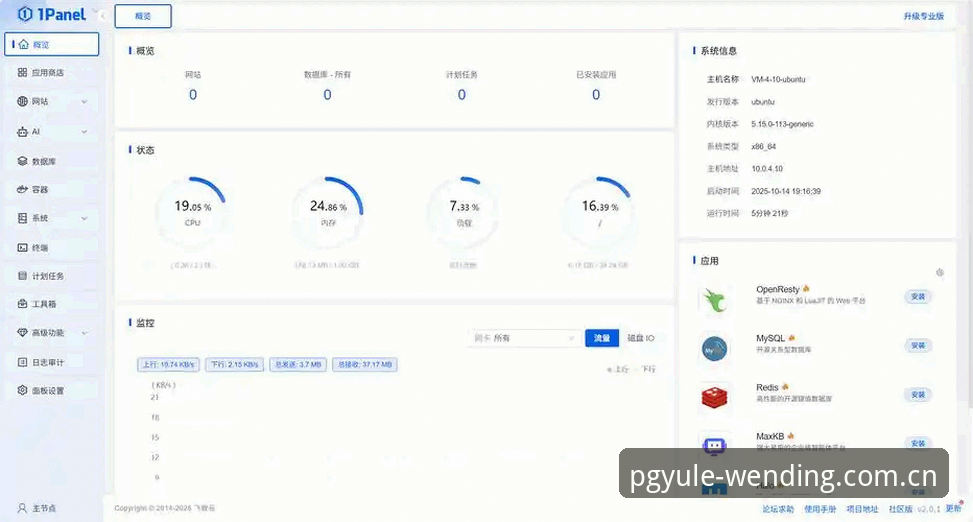973x522 pixels.
Task: Select the 系统 sidebar icon
Action: coord(22,218)
